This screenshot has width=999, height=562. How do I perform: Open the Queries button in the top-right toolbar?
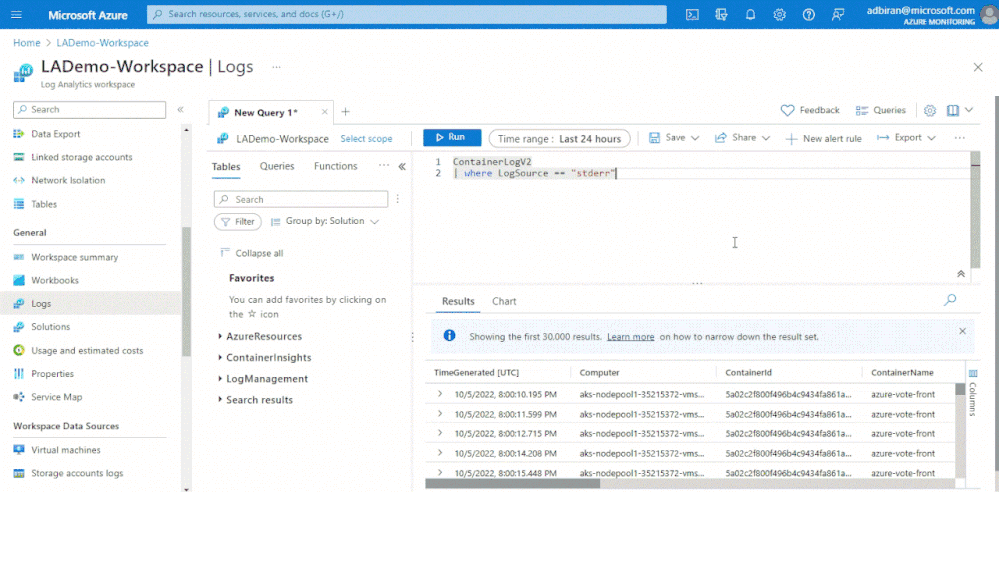(x=880, y=110)
